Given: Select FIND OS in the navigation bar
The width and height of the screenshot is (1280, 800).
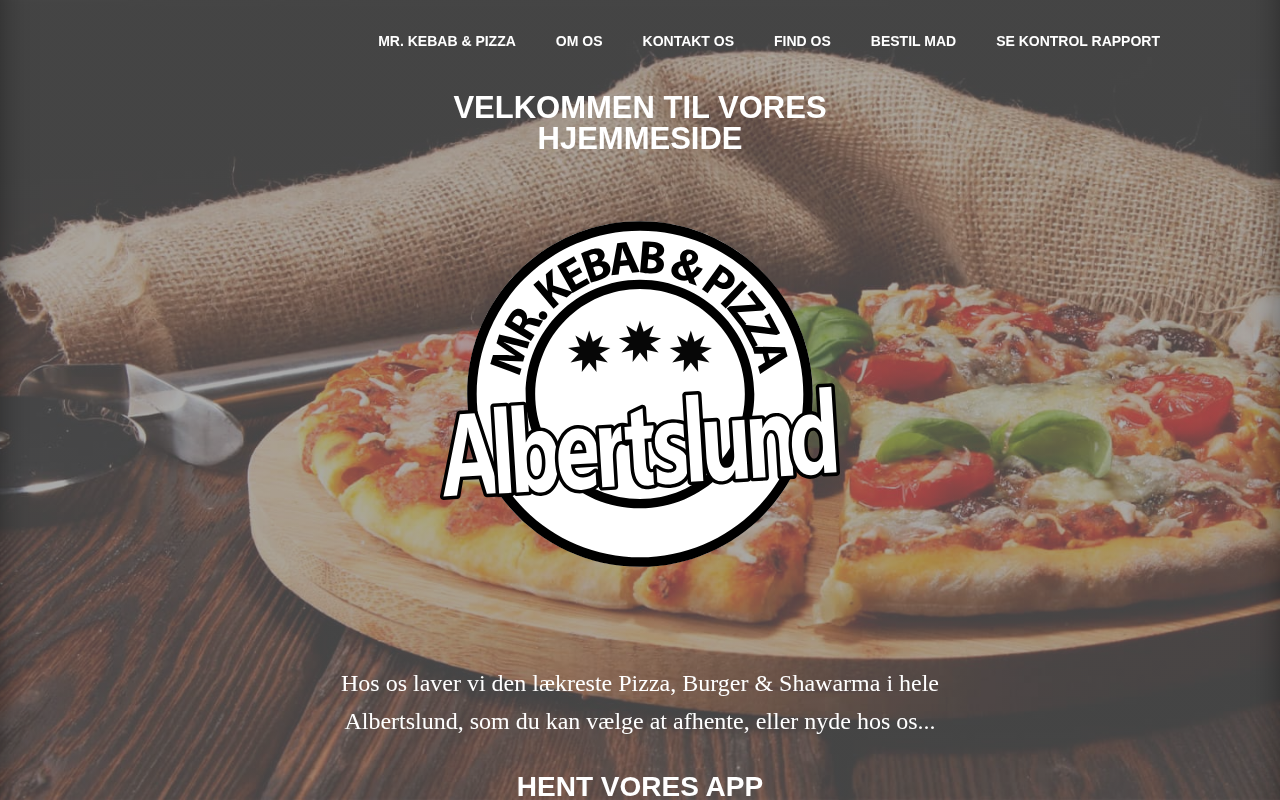Looking at the screenshot, I should (802, 41).
